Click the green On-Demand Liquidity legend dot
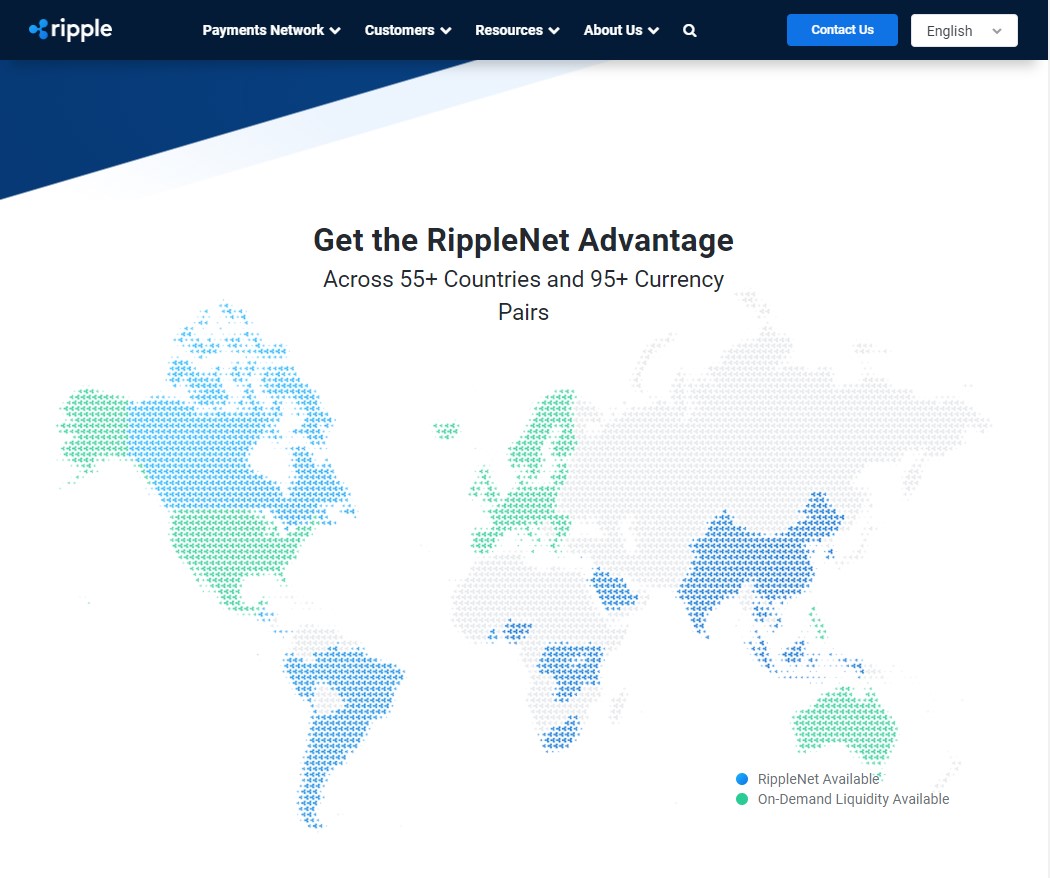The height and width of the screenshot is (878, 1050). (742, 799)
